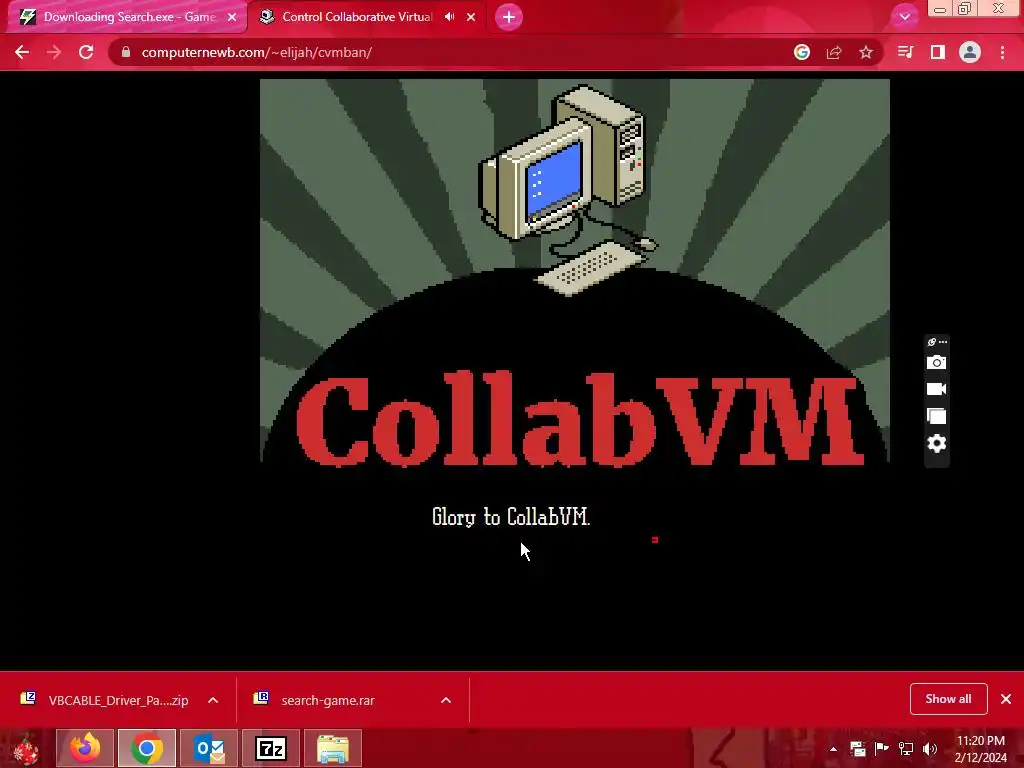Bookmark this page with the star

pyautogui.click(x=866, y=52)
